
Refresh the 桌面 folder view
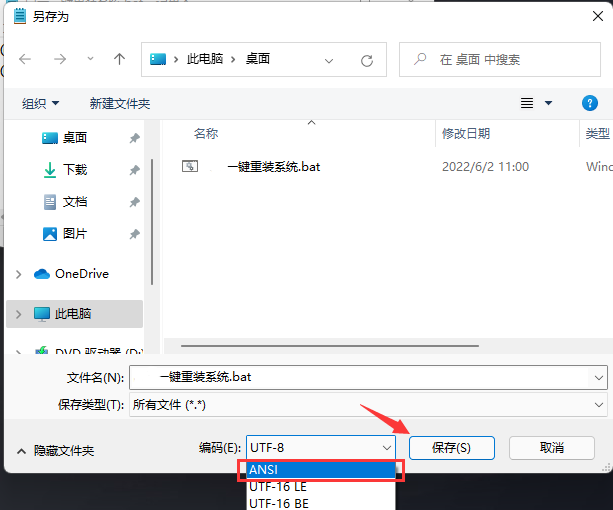(367, 61)
